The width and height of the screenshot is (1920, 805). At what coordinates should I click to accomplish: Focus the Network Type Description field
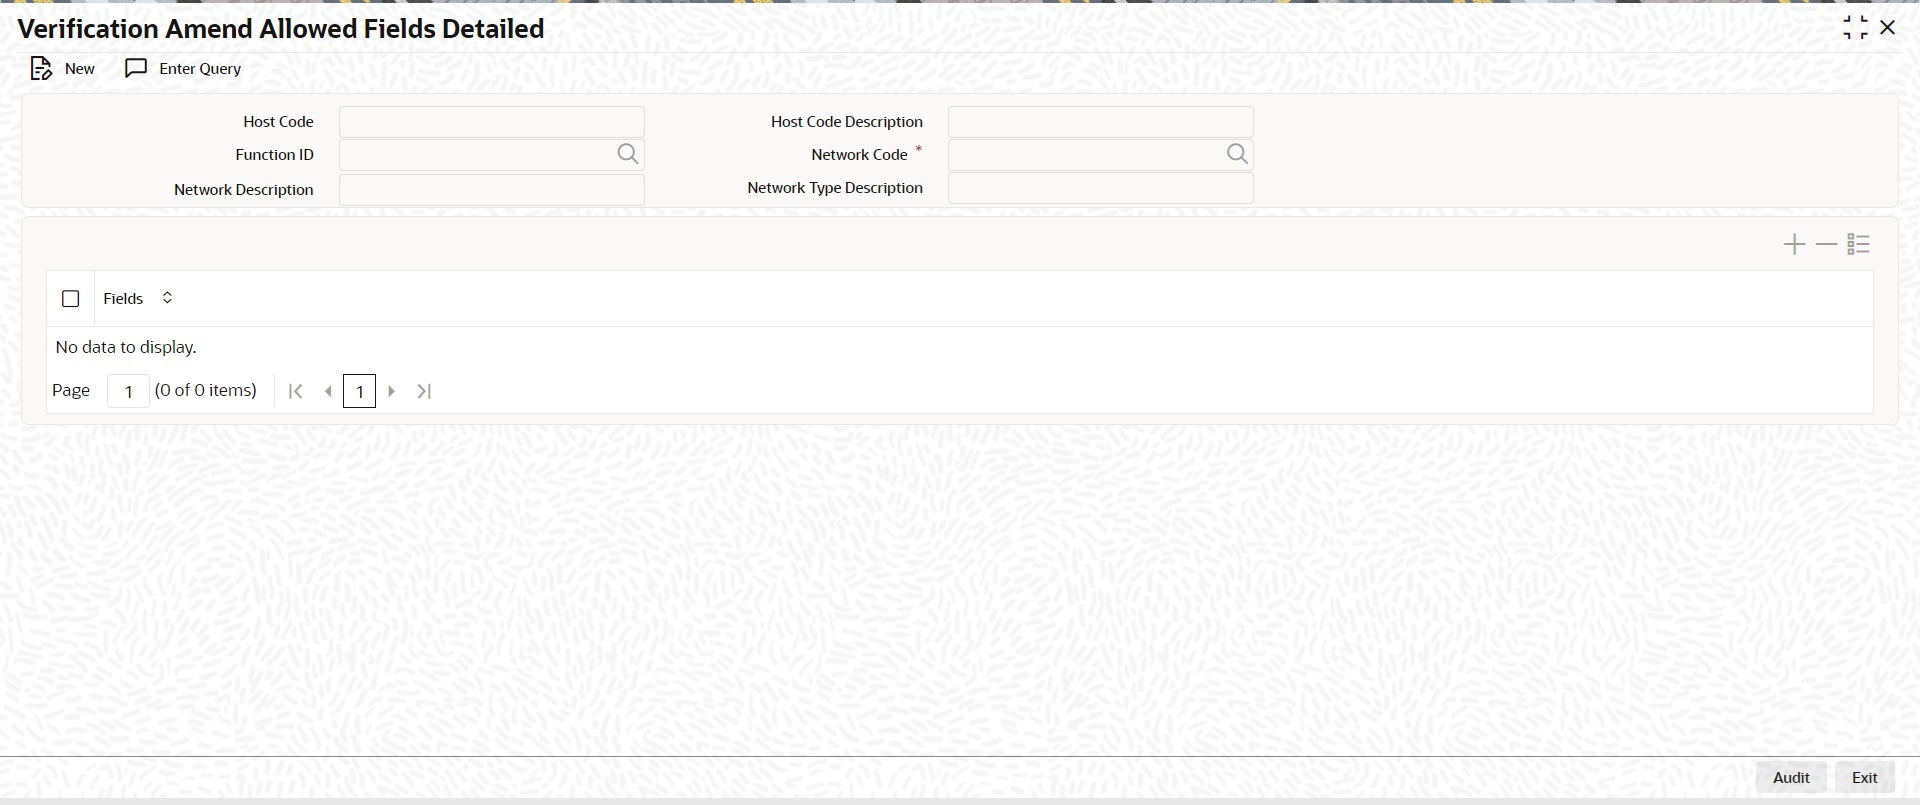[1101, 188]
